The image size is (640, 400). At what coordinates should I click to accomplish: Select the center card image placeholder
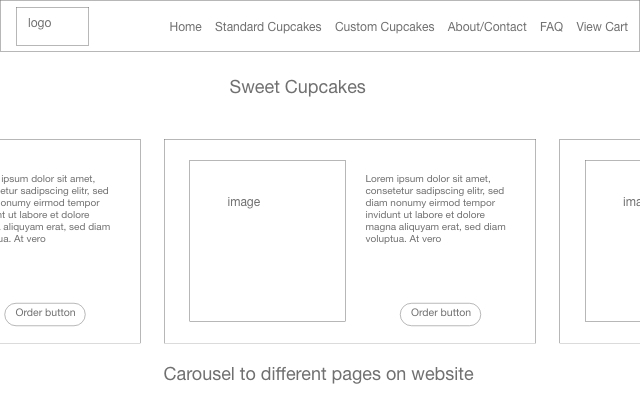(267, 241)
